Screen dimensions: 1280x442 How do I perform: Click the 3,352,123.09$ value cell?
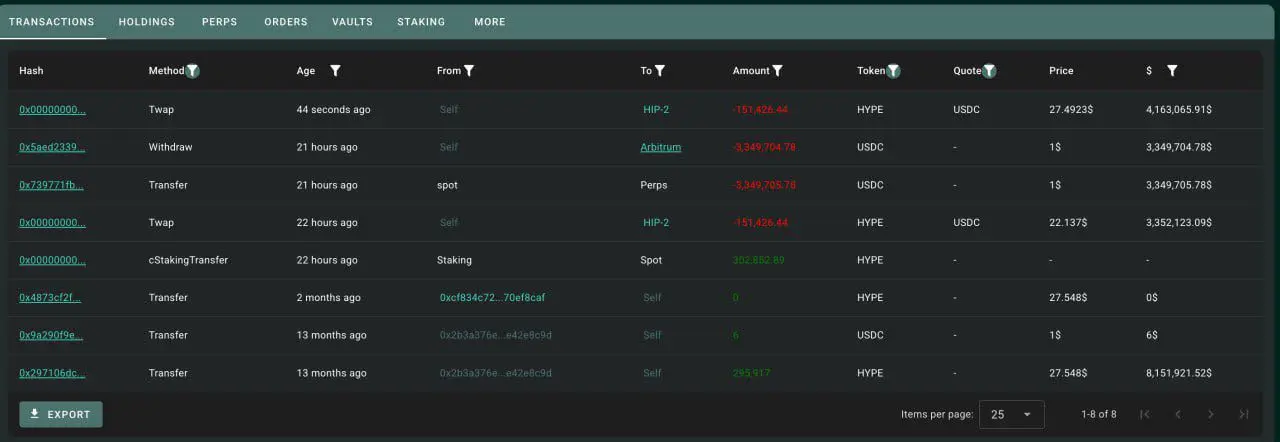coord(1179,222)
